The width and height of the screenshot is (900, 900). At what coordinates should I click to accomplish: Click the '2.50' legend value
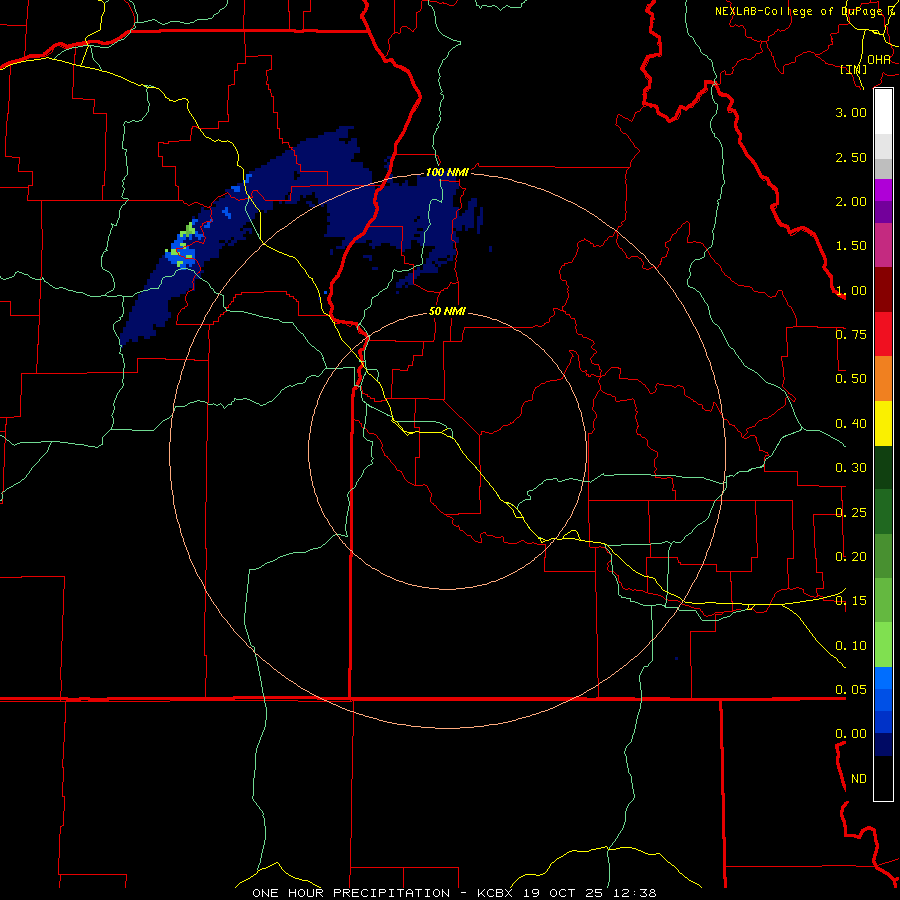click(x=851, y=157)
